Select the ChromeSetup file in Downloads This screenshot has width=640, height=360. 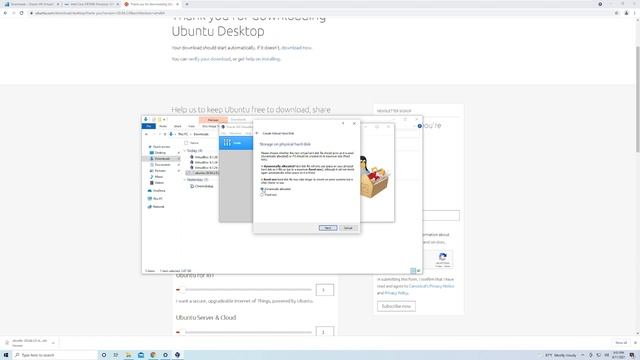pyautogui.click(x=202, y=186)
